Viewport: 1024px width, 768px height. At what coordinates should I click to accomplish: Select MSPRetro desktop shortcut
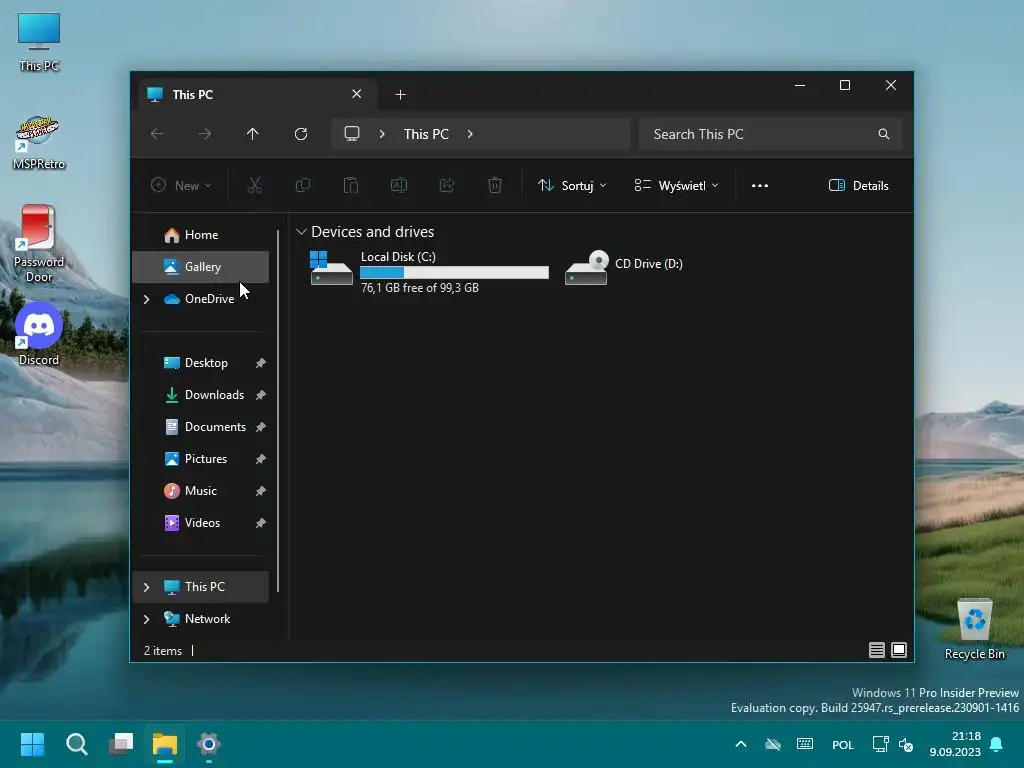[39, 143]
